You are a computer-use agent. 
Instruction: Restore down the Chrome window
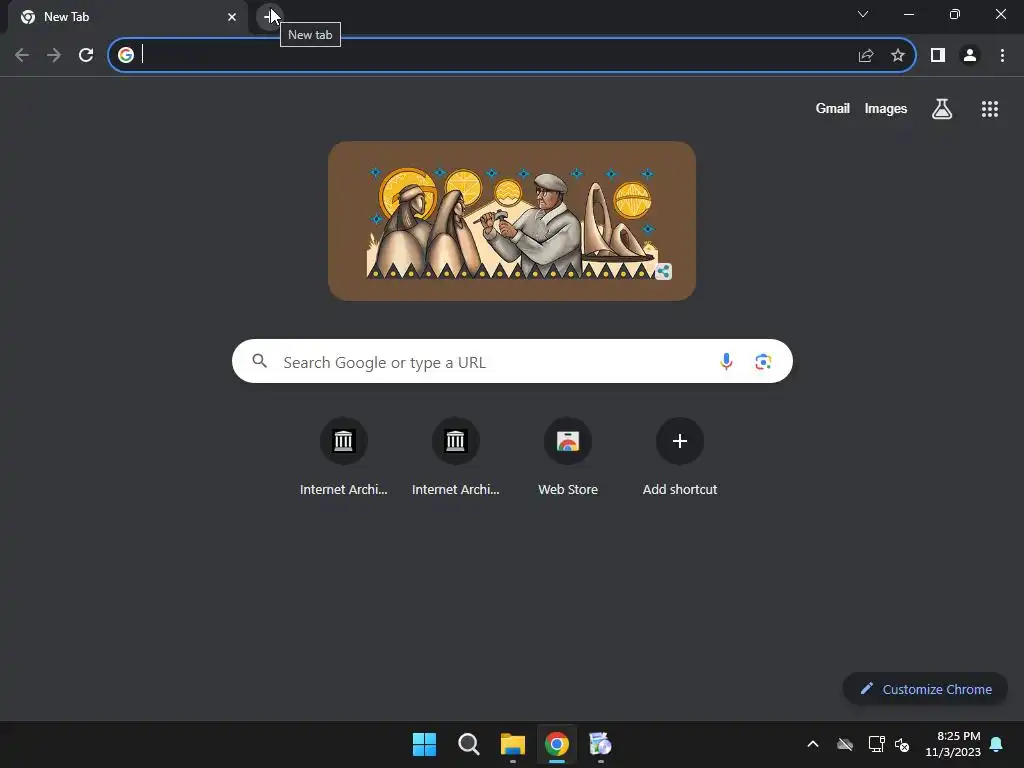pyautogui.click(x=954, y=14)
